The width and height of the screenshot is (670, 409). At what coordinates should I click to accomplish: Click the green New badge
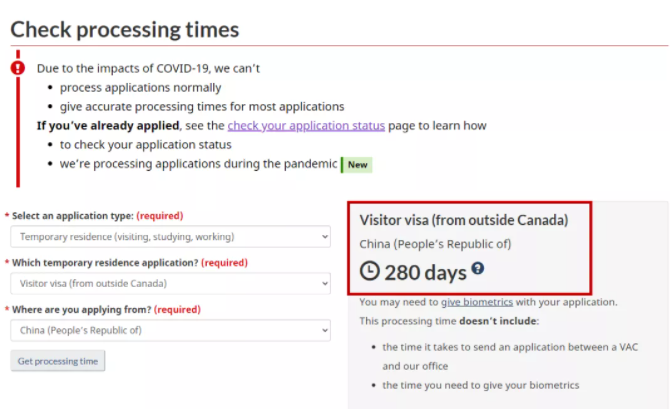pos(357,165)
